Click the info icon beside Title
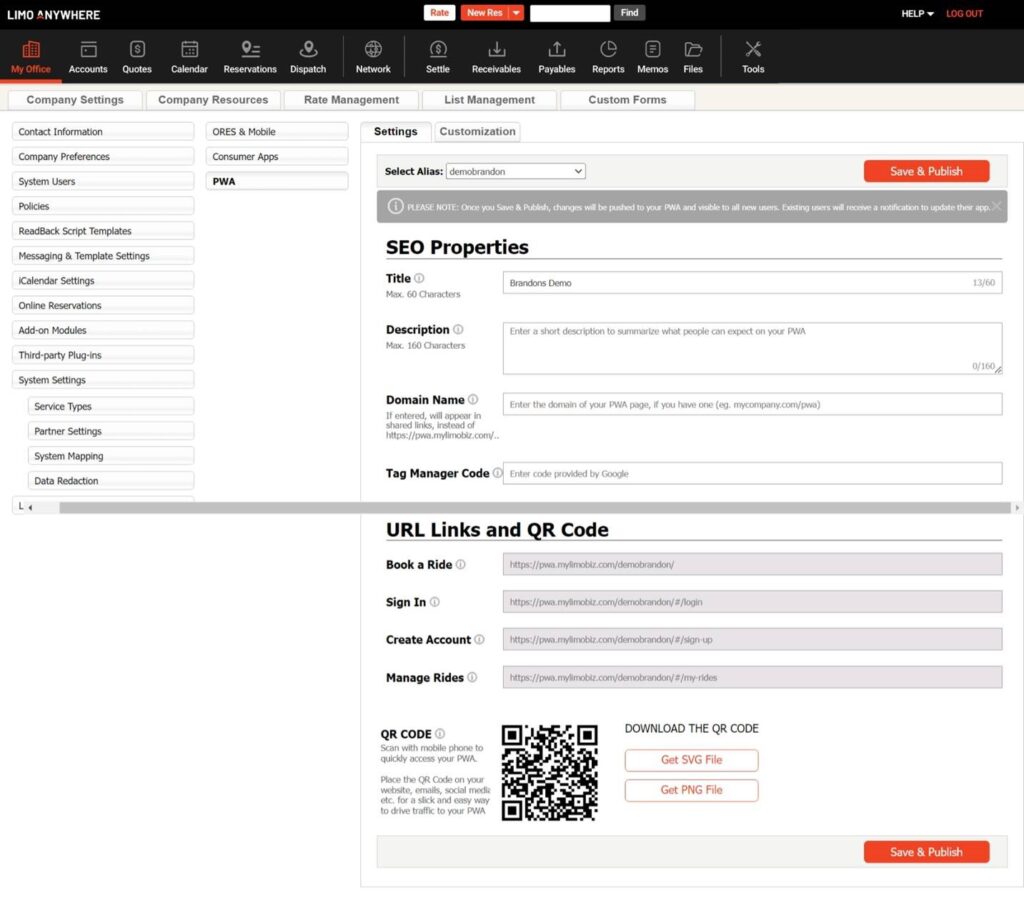The width and height of the screenshot is (1024, 898). pyautogui.click(x=419, y=278)
